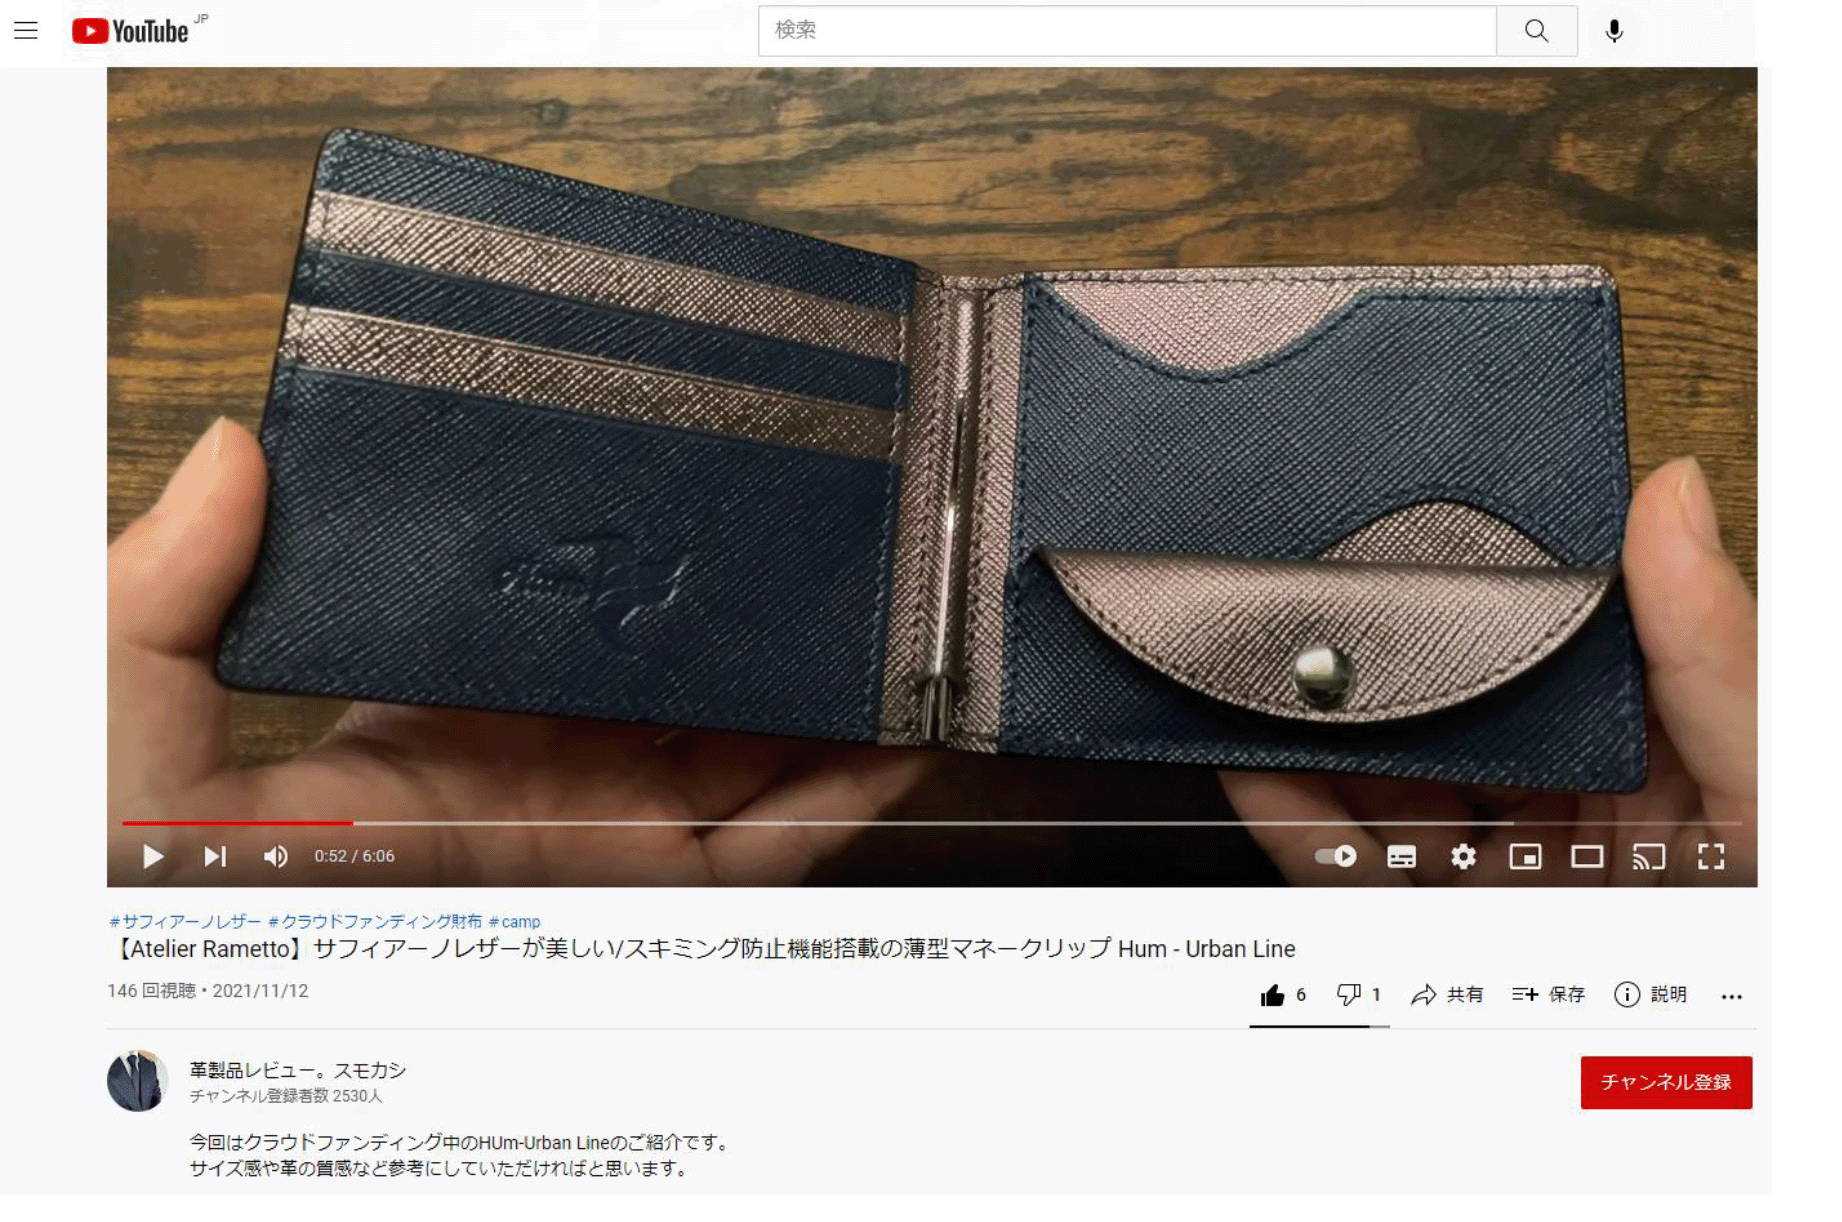Expand more actions via three dots
Screen dimensions: 1842x1222
(1731, 996)
